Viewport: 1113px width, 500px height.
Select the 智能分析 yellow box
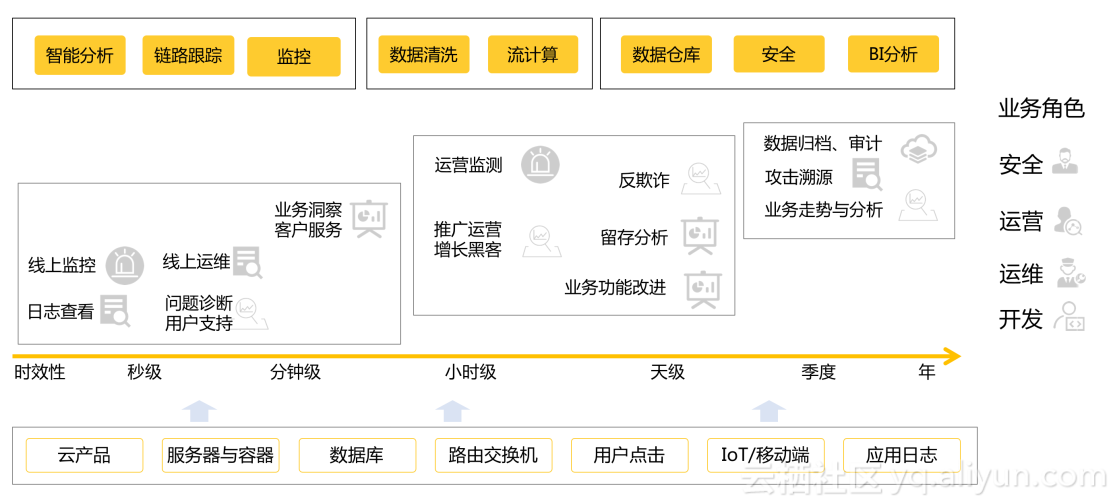coord(80,55)
